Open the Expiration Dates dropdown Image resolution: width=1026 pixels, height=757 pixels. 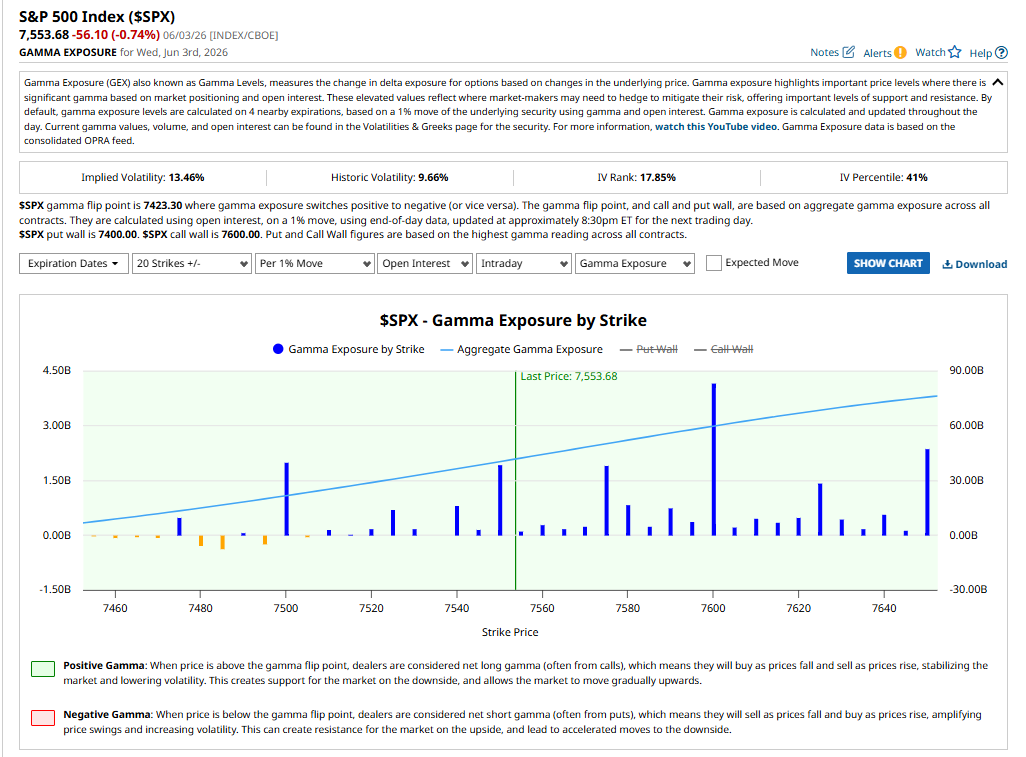(74, 264)
